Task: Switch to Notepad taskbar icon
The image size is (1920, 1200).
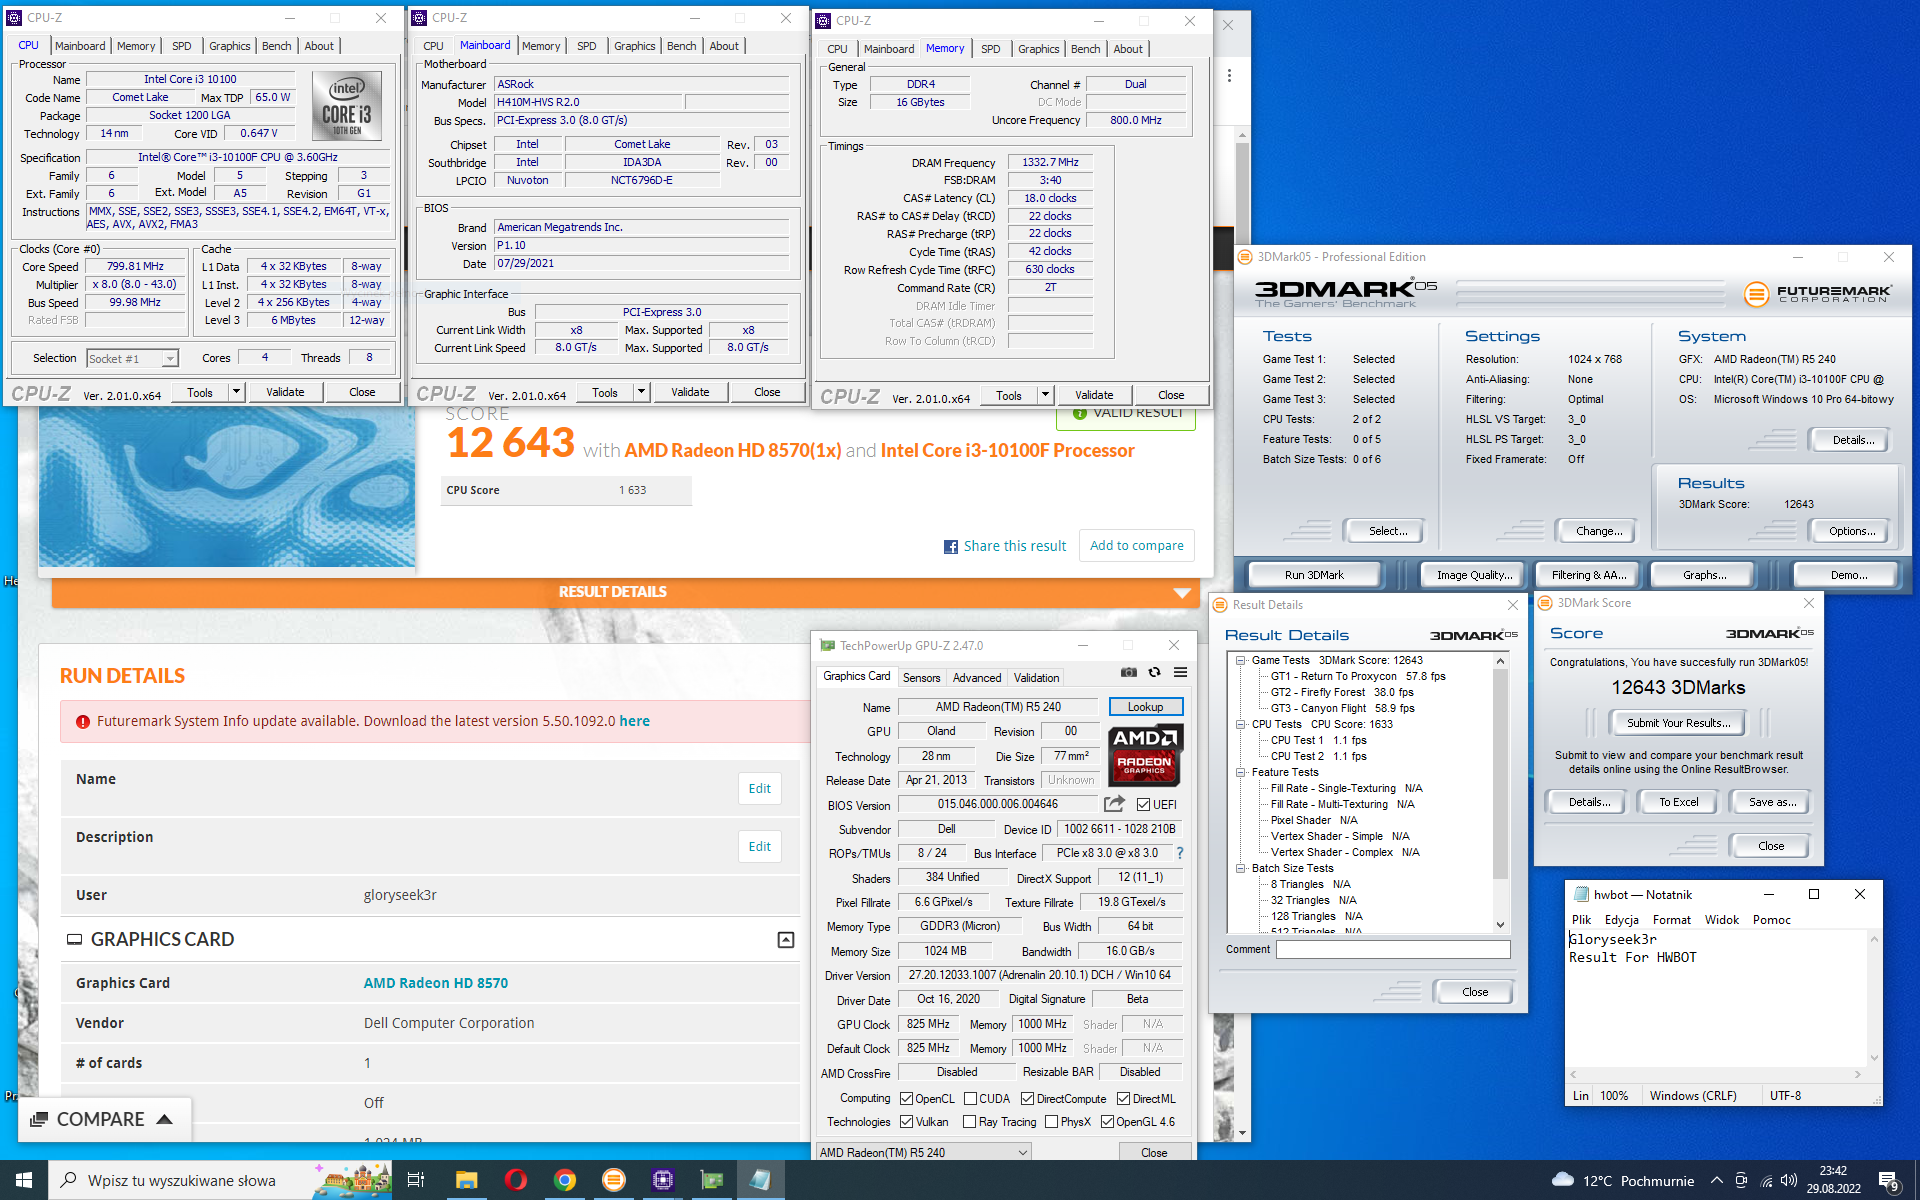Action: click(x=760, y=1180)
